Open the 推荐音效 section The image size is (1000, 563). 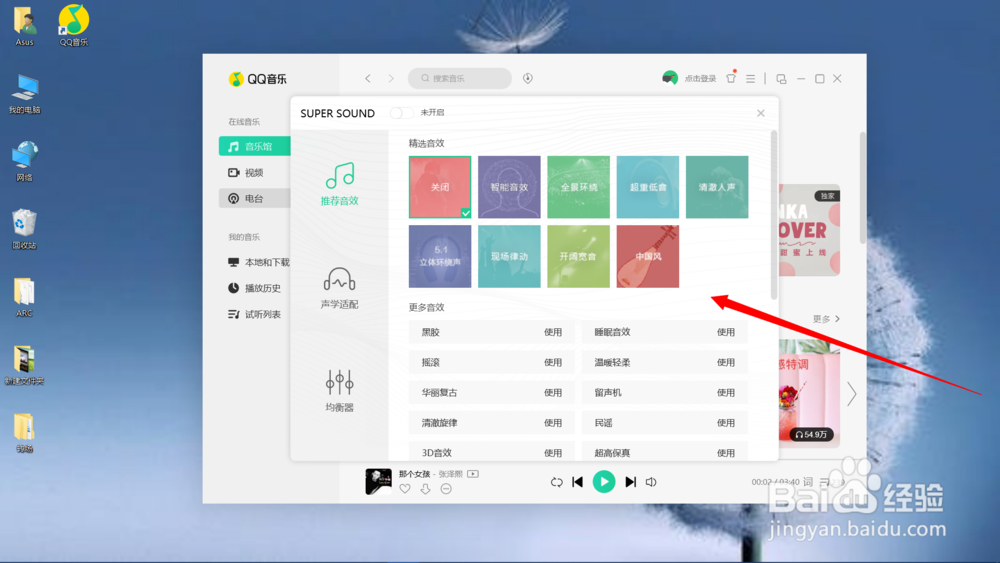[339, 184]
